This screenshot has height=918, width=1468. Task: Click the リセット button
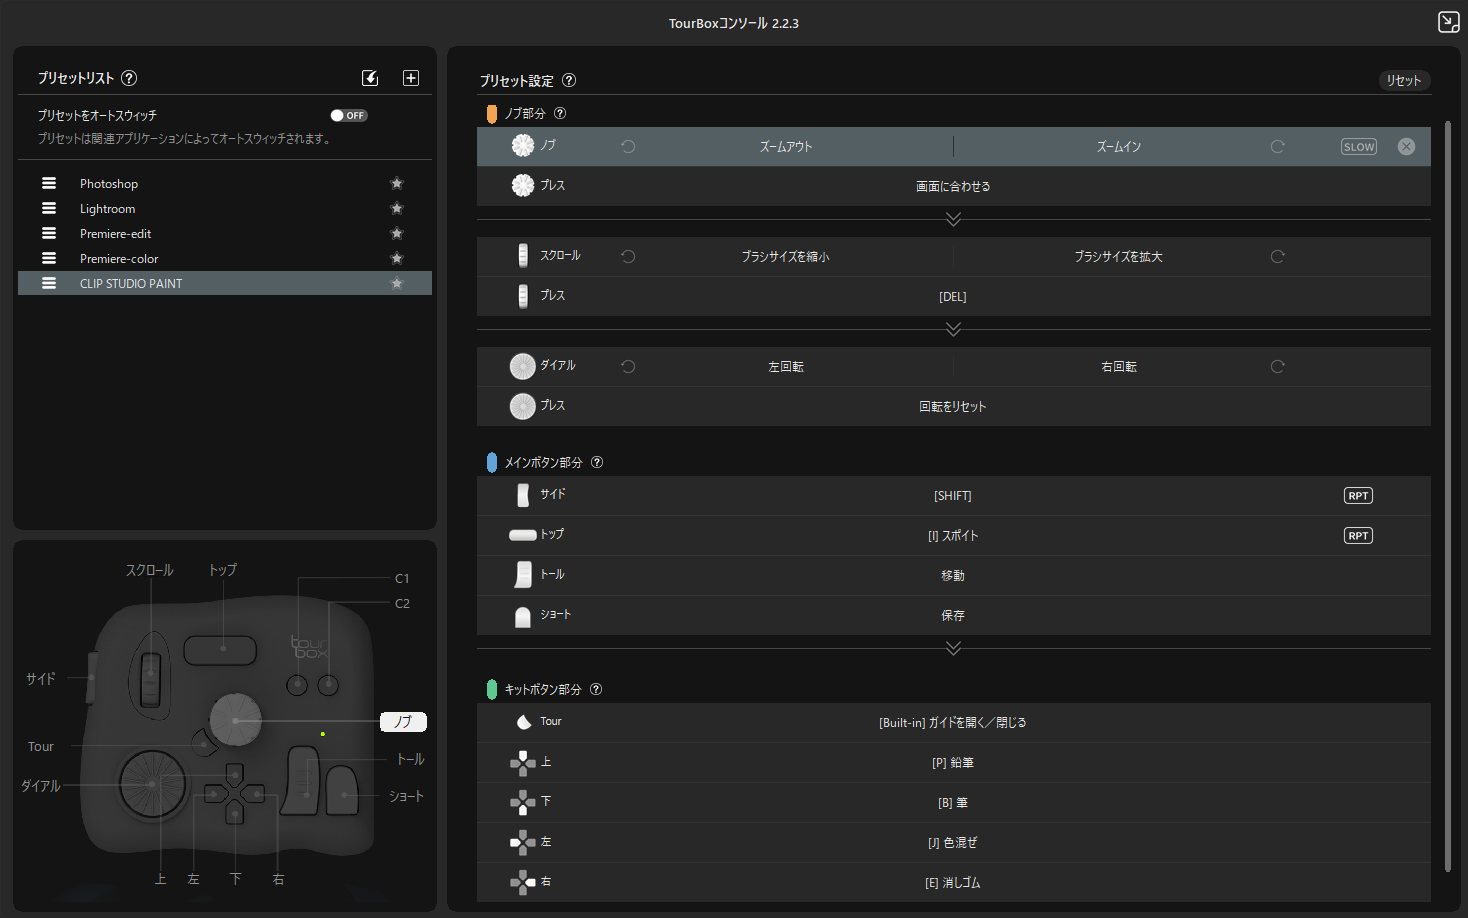(x=1403, y=80)
